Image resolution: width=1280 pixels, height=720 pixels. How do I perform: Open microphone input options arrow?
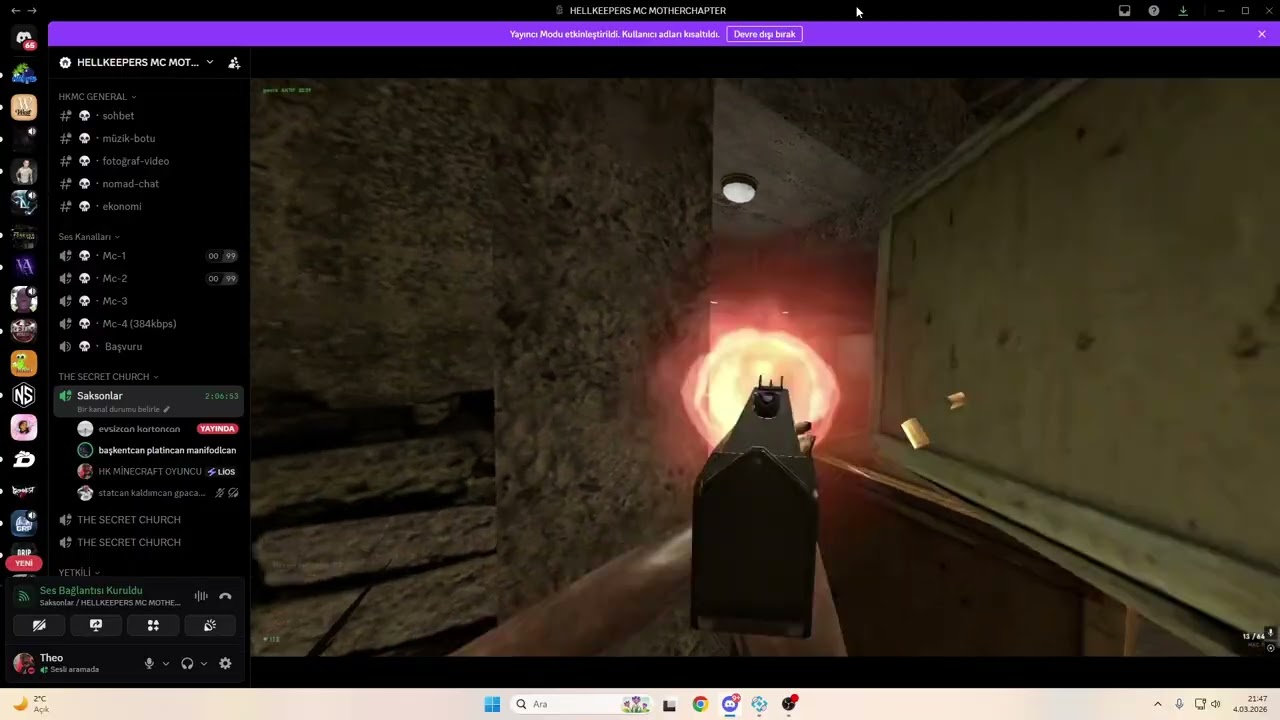click(166, 663)
